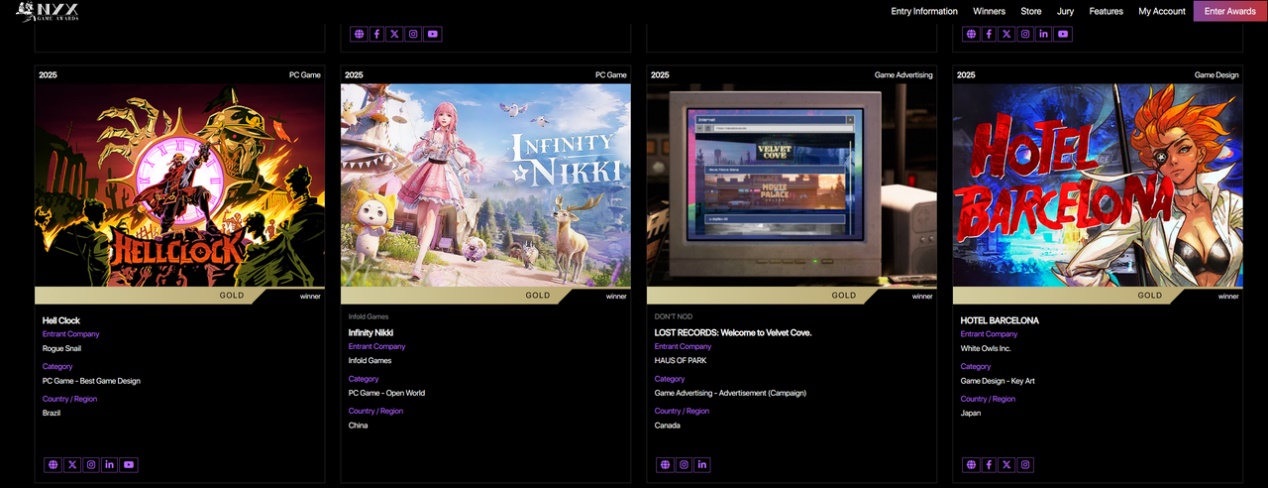Open the Infinity Nikki winner thumbnail

485,185
